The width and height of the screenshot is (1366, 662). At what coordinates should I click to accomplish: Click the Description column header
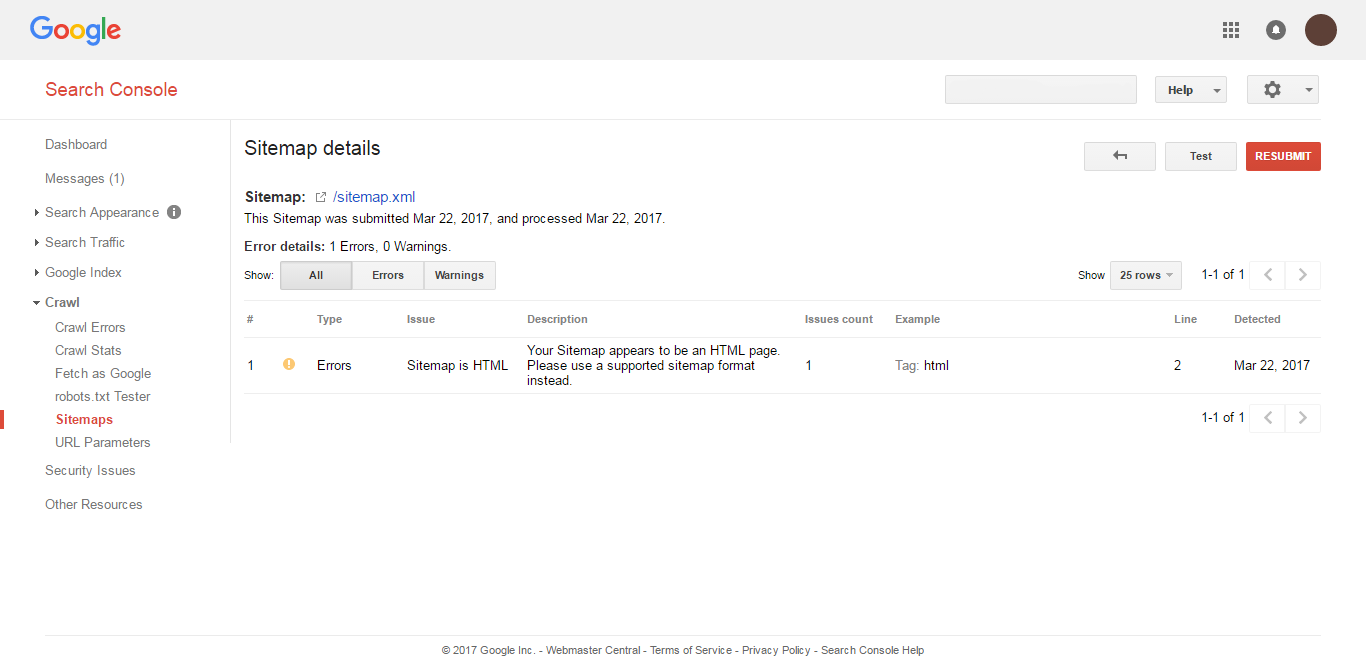[557, 319]
